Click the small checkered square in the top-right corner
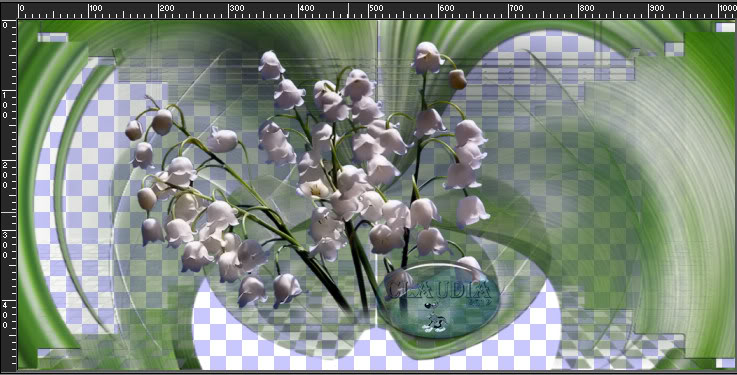Viewport: 737px width, 375px height. (724, 27)
